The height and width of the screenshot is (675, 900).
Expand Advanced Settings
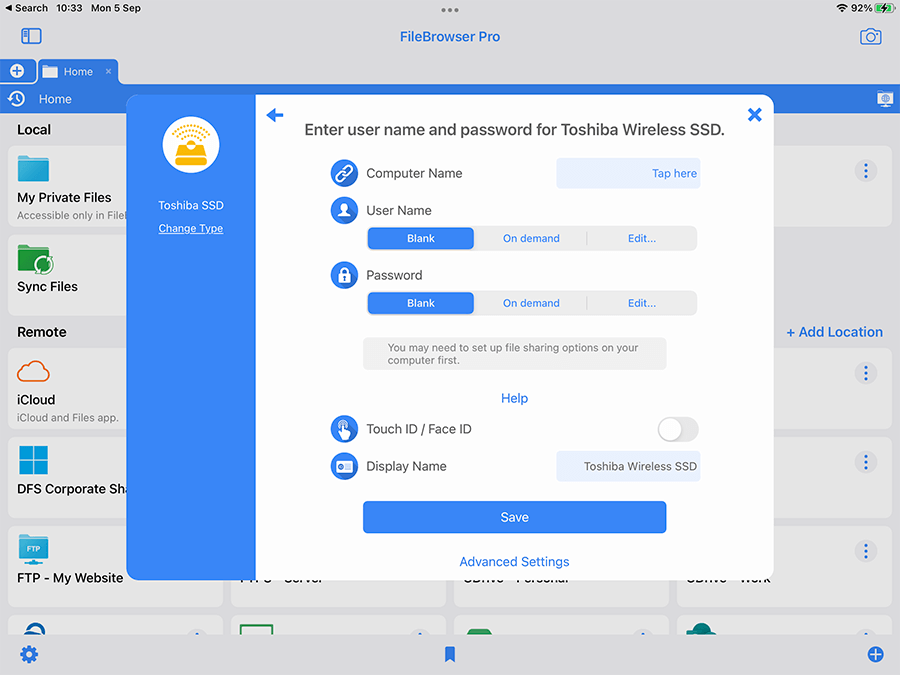click(514, 562)
